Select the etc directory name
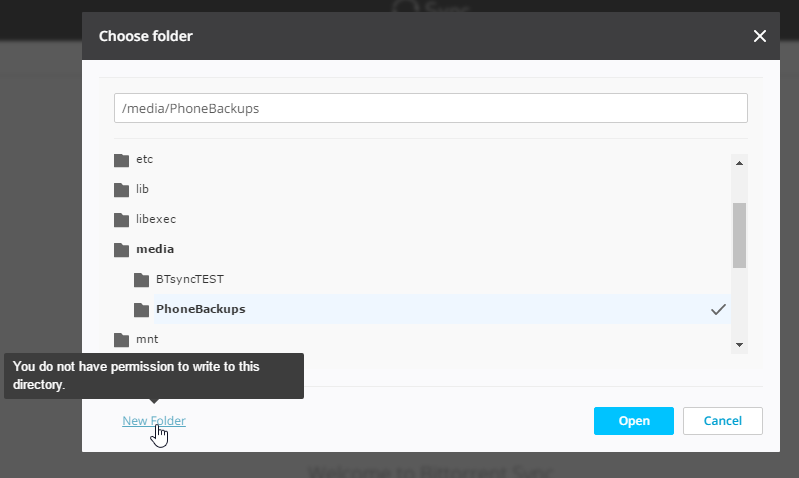This screenshot has width=799, height=478. point(145,160)
